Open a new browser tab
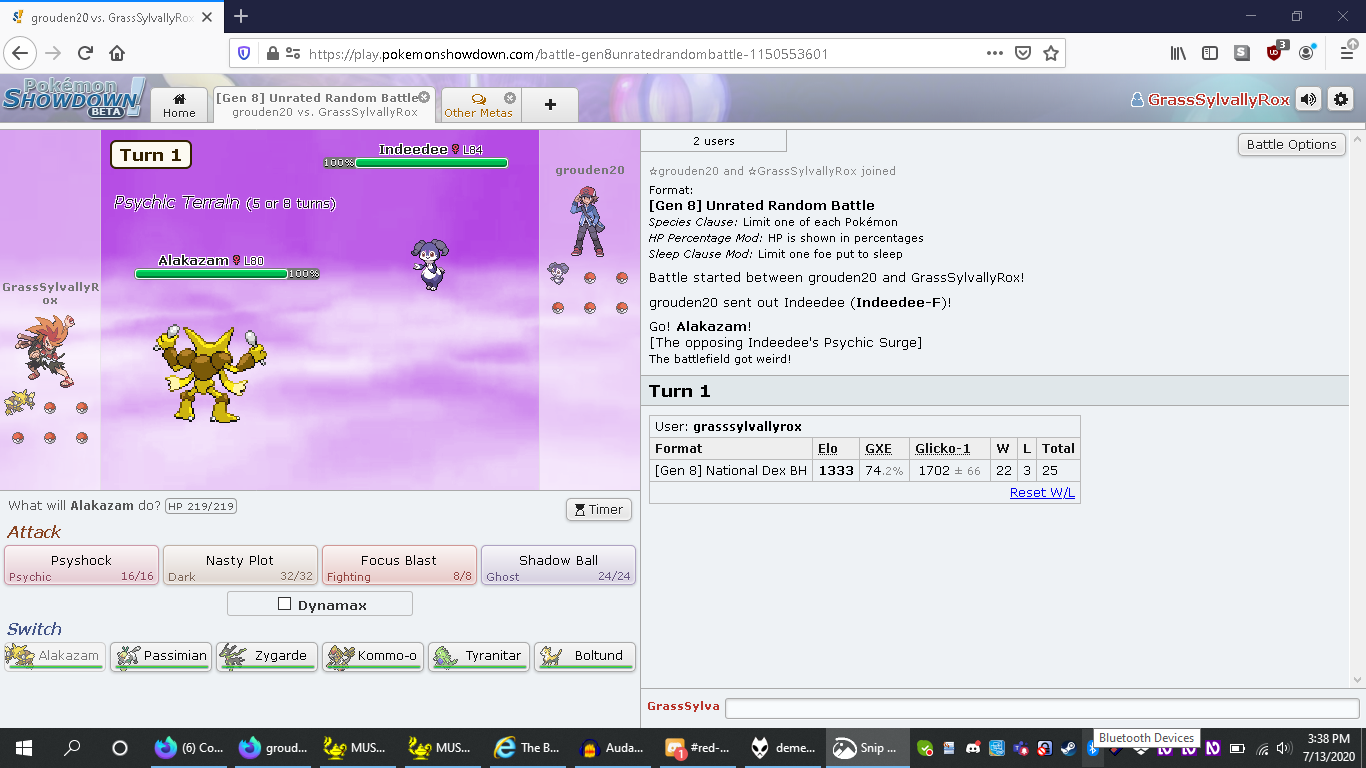This screenshot has width=1366, height=768. click(x=241, y=16)
